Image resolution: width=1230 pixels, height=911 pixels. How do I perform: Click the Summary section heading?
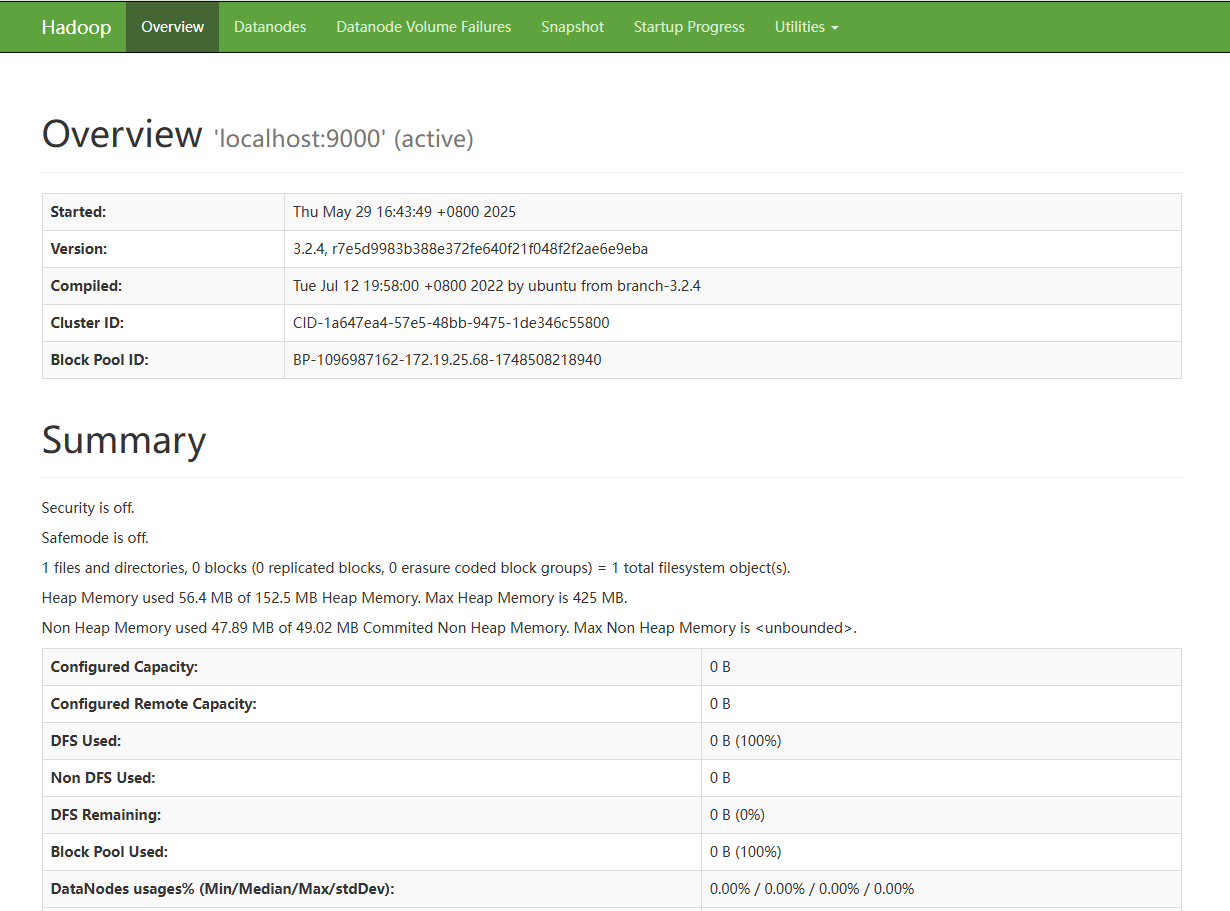pos(124,441)
